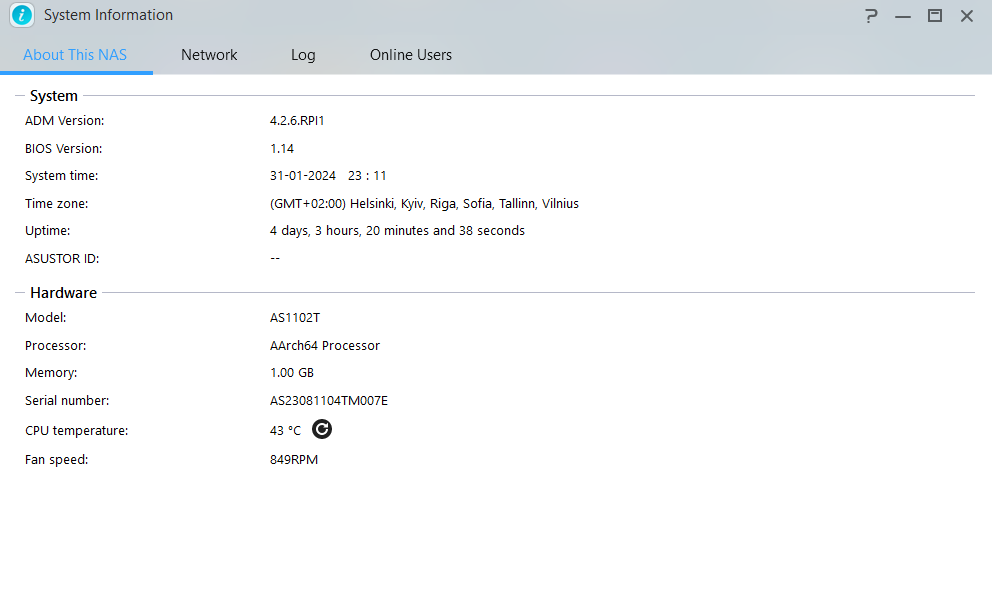
Task: Click the System section heading
Action: [x=54, y=96]
